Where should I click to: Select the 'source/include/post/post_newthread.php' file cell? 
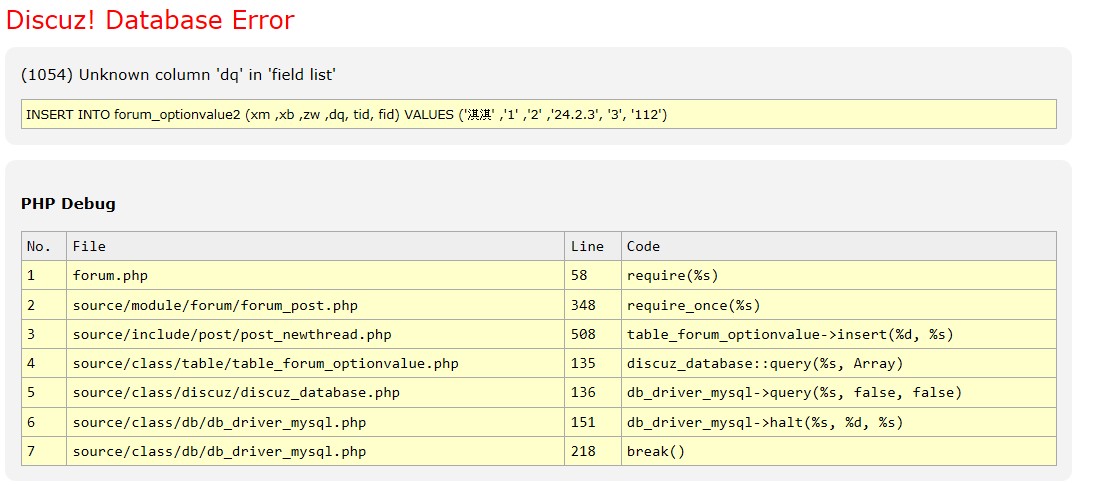(315, 334)
